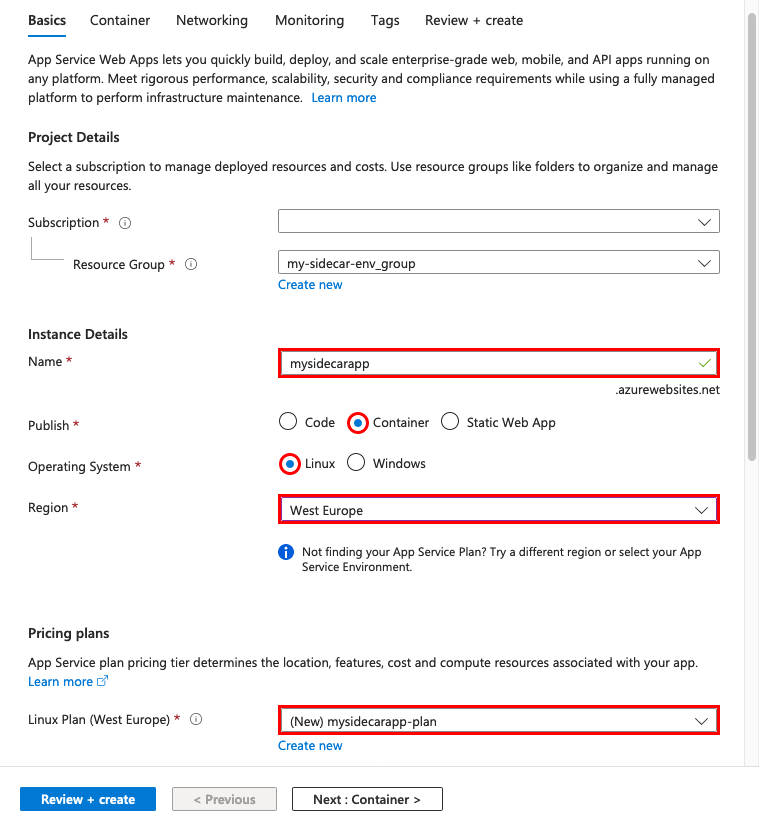The image size is (759, 831).
Task: Click the Linux Plan info icon
Action: (196, 719)
